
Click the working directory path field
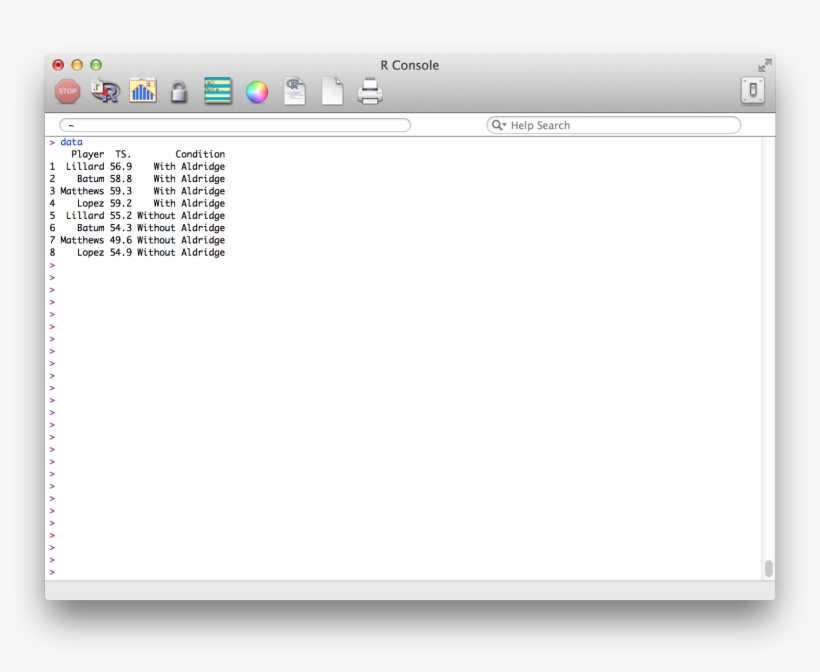point(235,126)
